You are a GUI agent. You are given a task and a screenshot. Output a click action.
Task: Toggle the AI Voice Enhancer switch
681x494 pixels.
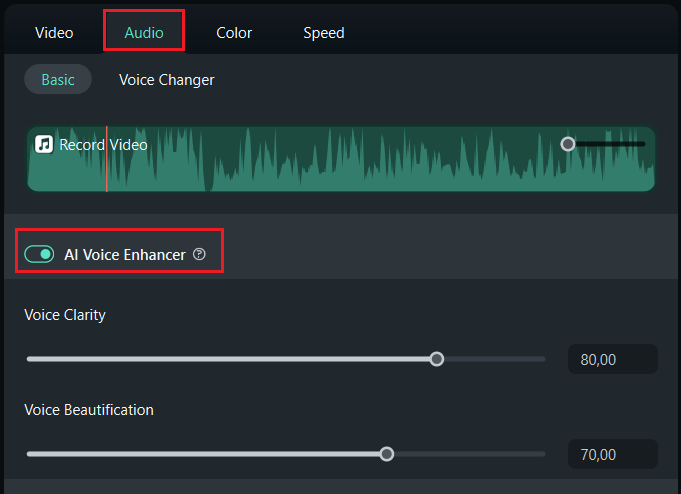coord(39,255)
